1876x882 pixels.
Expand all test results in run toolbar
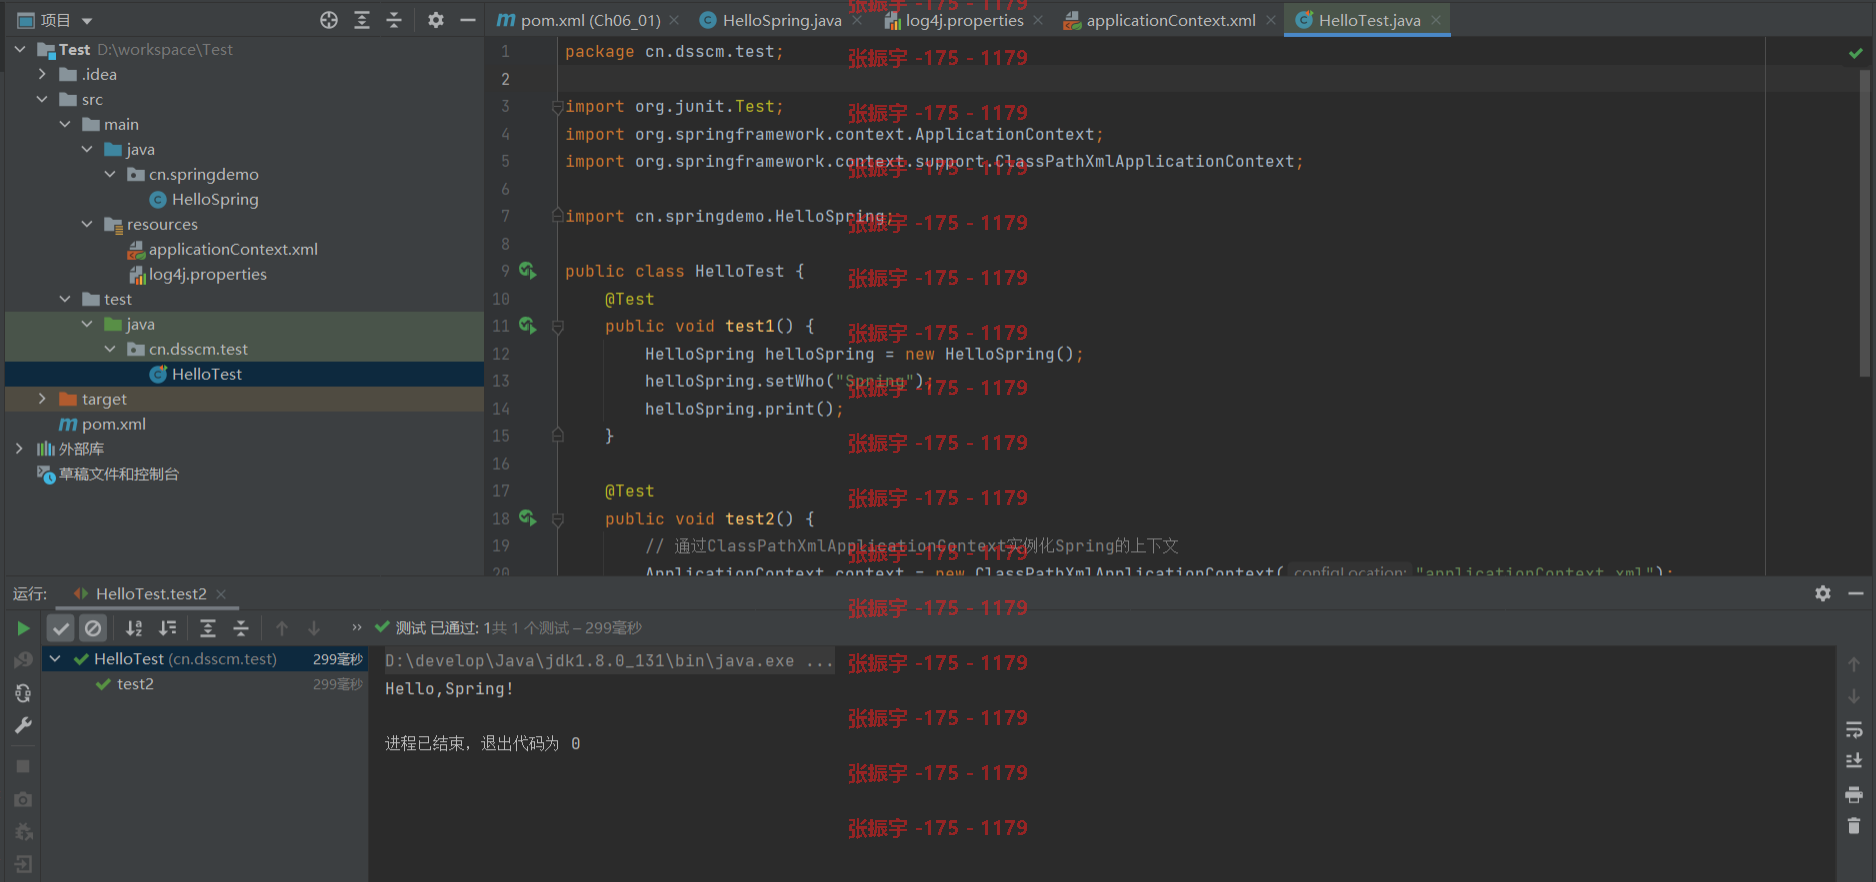click(x=208, y=628)
